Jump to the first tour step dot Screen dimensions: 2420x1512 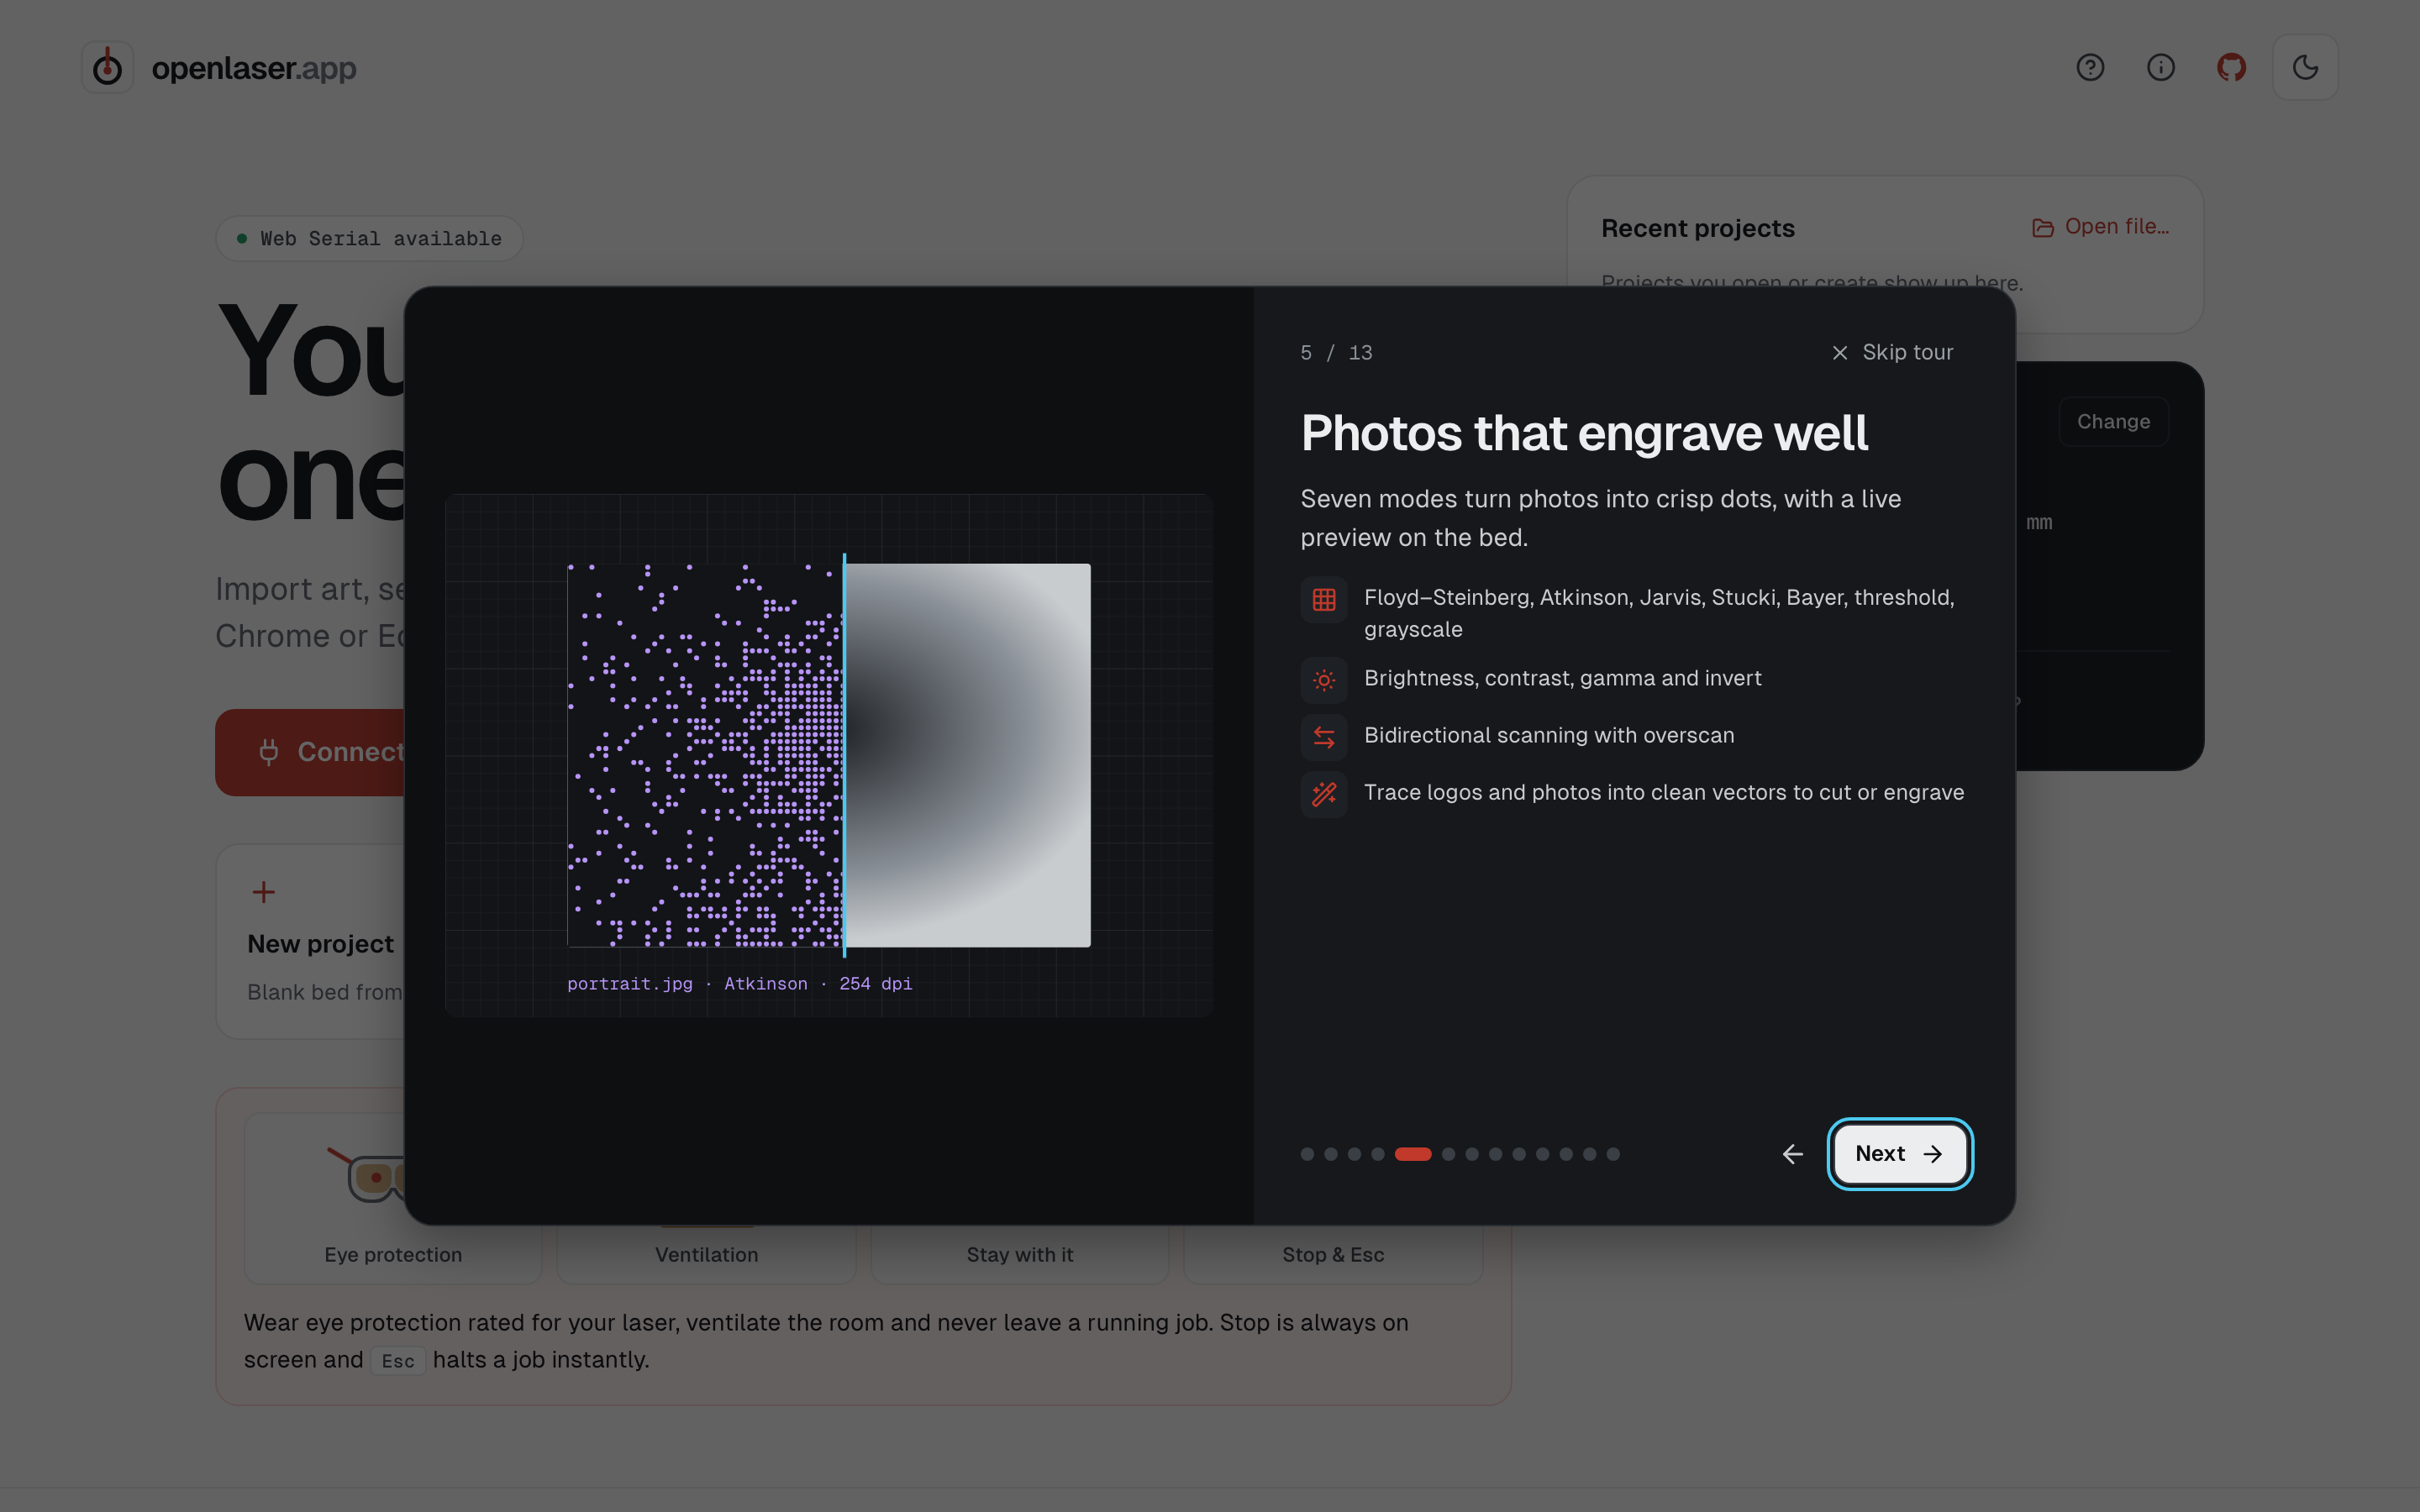click(x=1307, y=1154)
